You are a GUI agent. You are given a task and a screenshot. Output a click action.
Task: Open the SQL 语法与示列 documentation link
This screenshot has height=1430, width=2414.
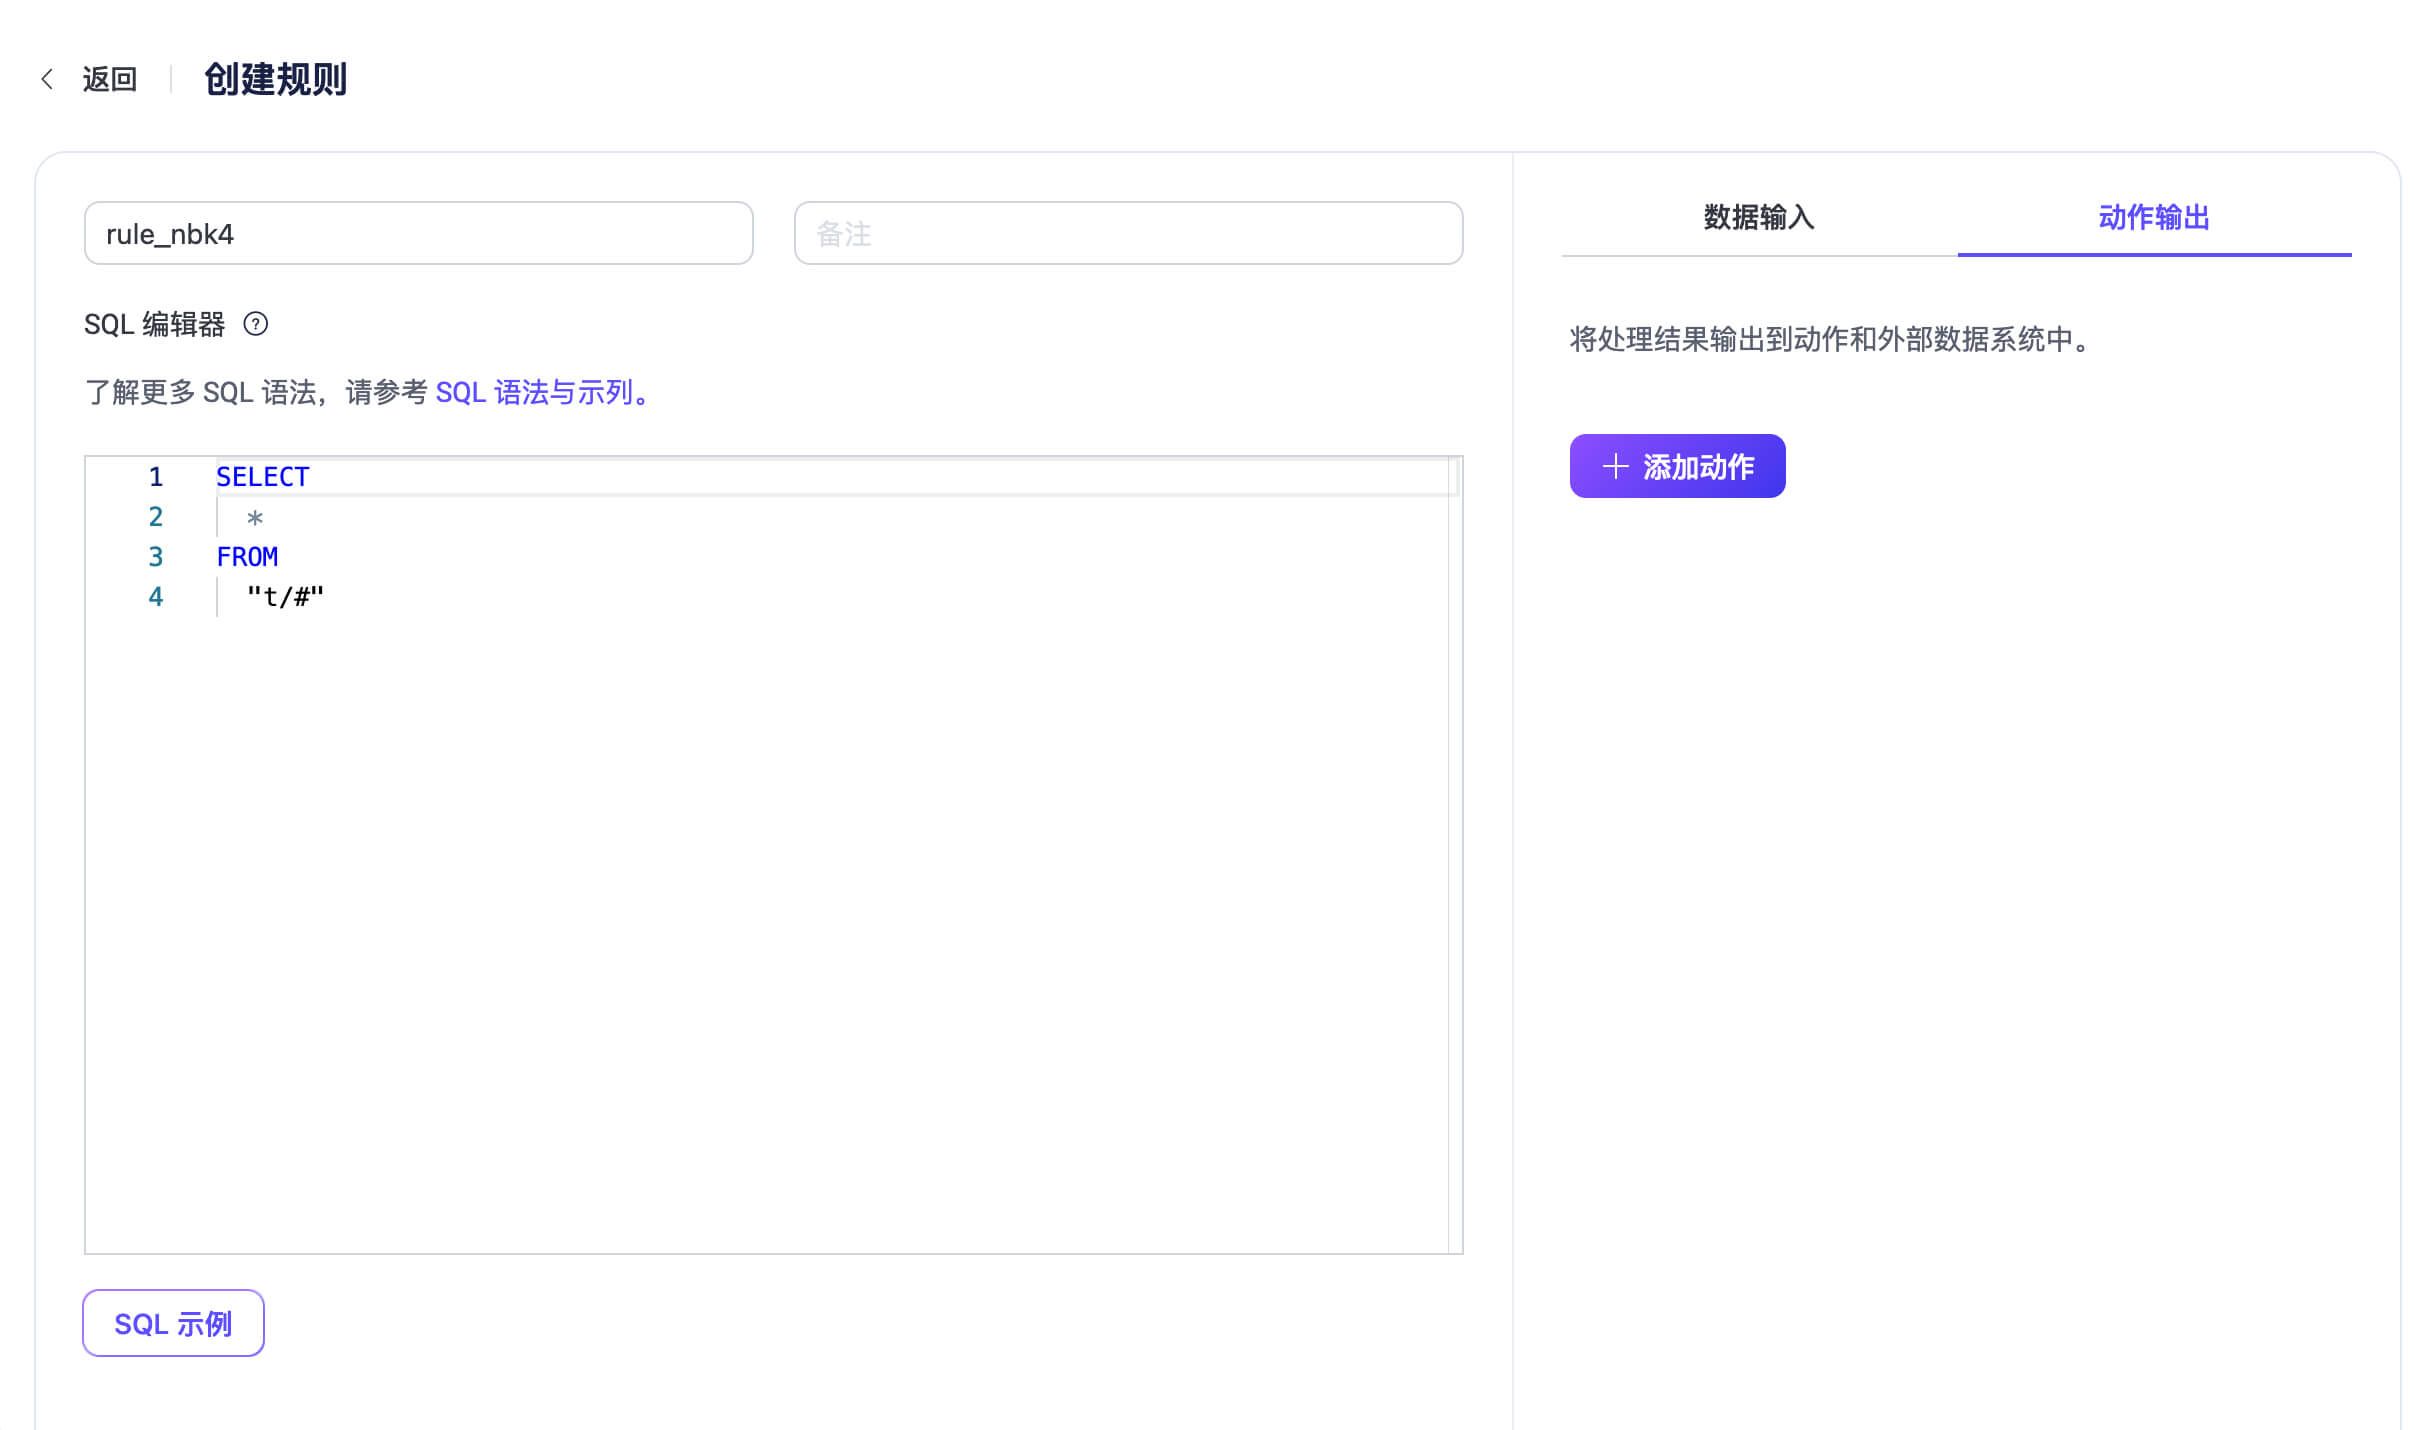click(541, 392)
